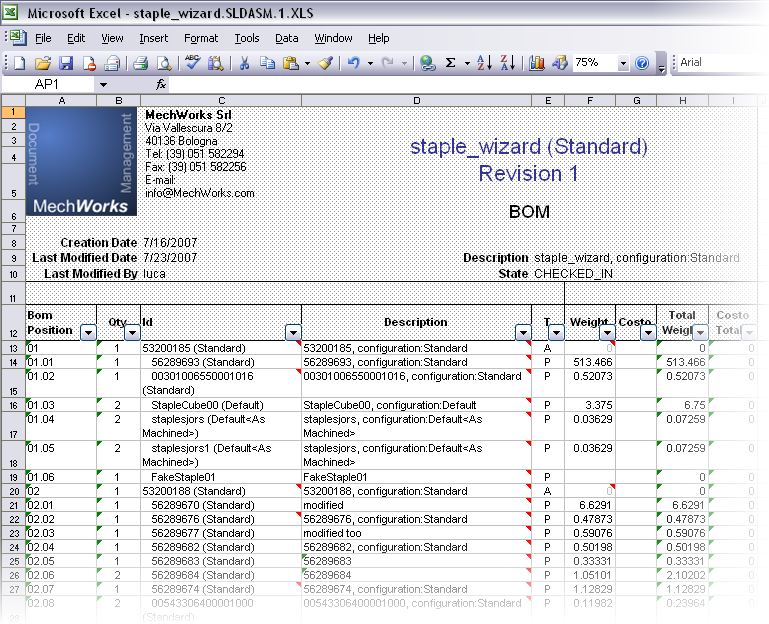769x624 pixels.
Task: Select row 14 header
Action: tap(13, 363)
